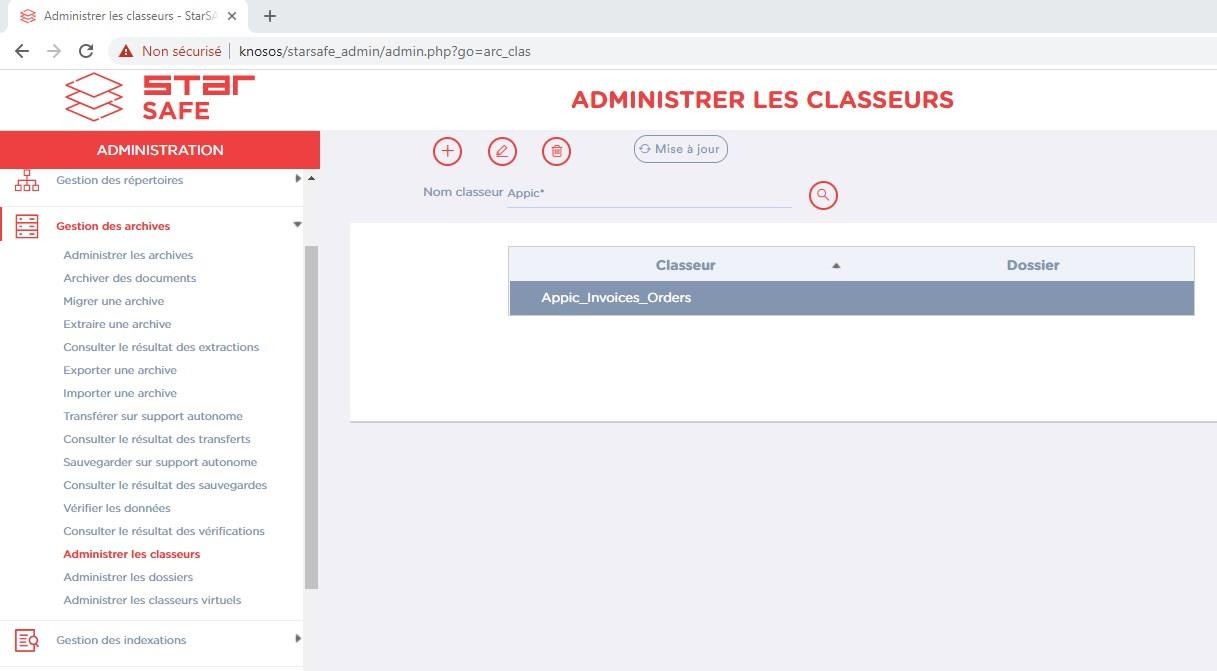Viewport: 1217px width, 671px height.
Task: Open Administrer les archives menu entry
Action: [x=128, y=255]
